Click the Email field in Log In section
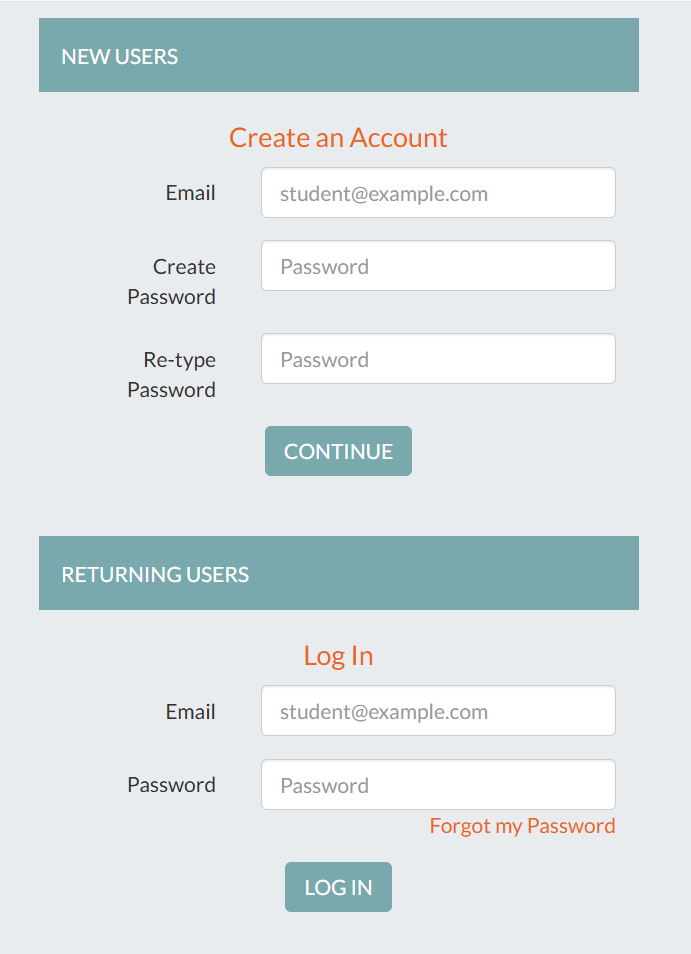 tap(438, 711)
